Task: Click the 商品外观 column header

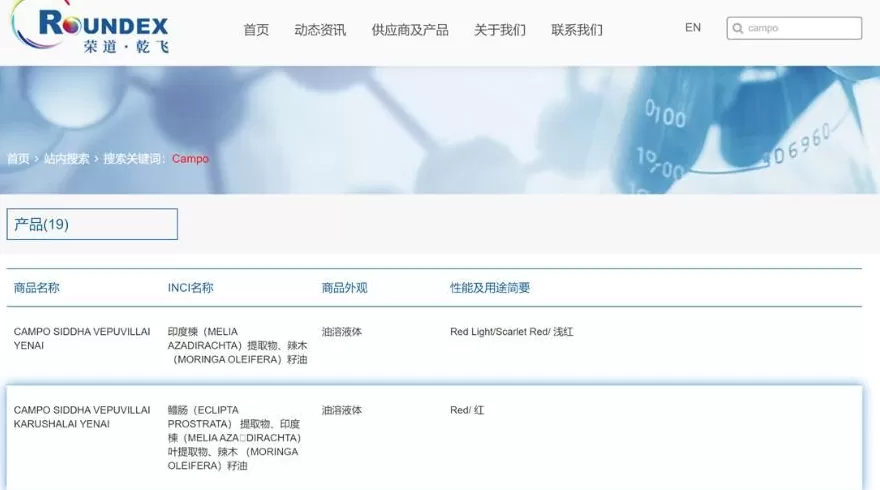Action: [x=344, y=288]
